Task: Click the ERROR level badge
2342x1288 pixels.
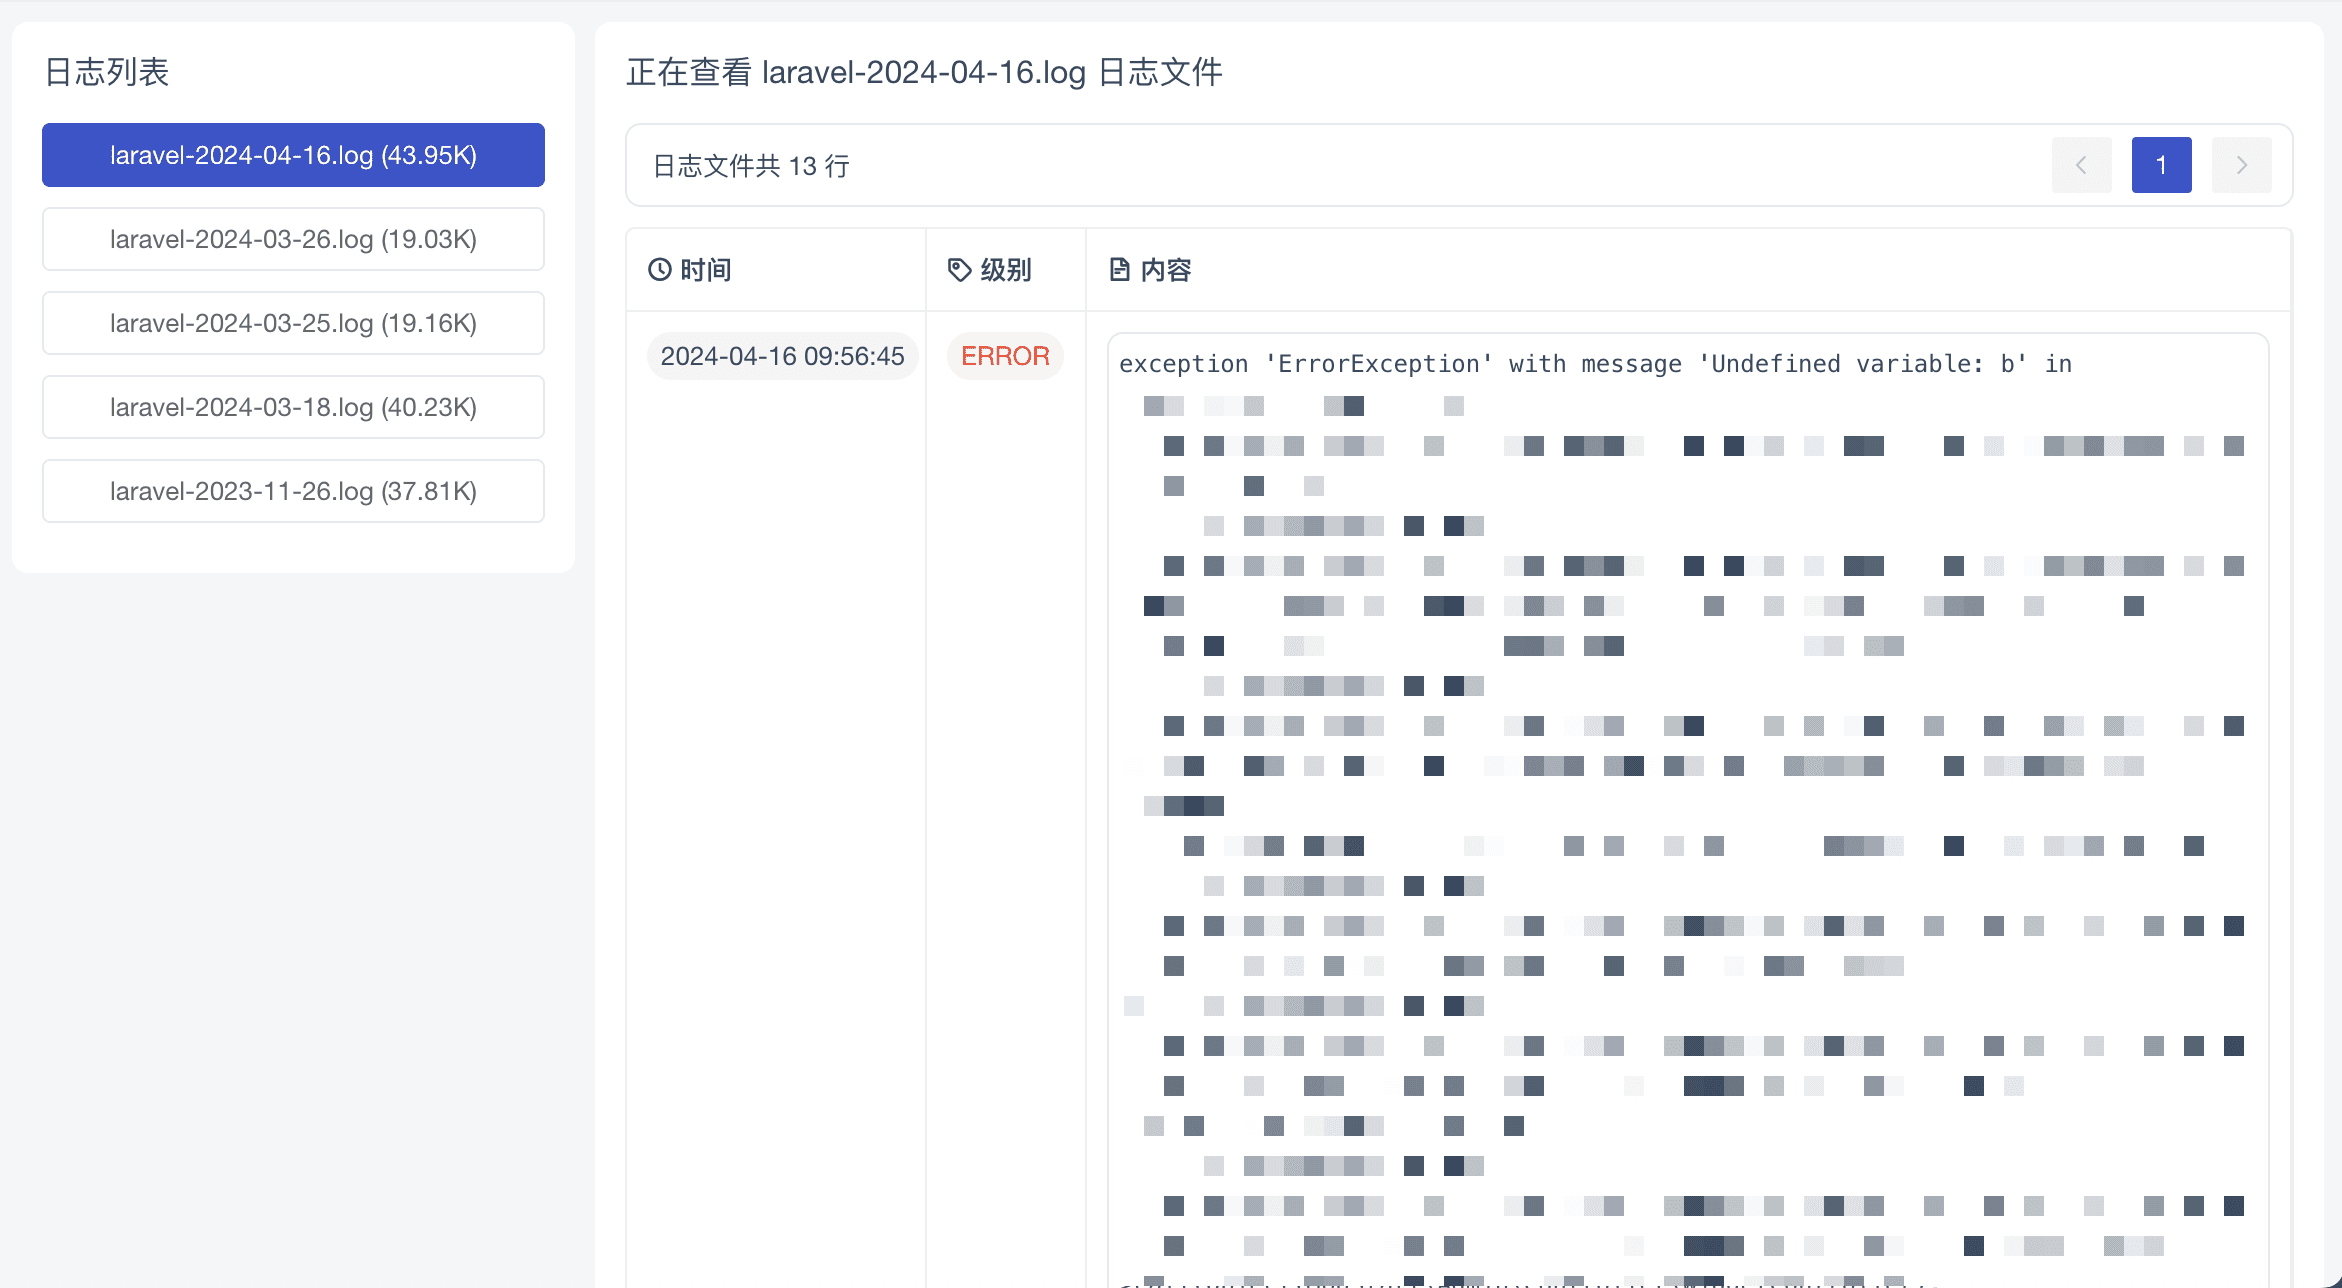Action: tap(1005, 356)
